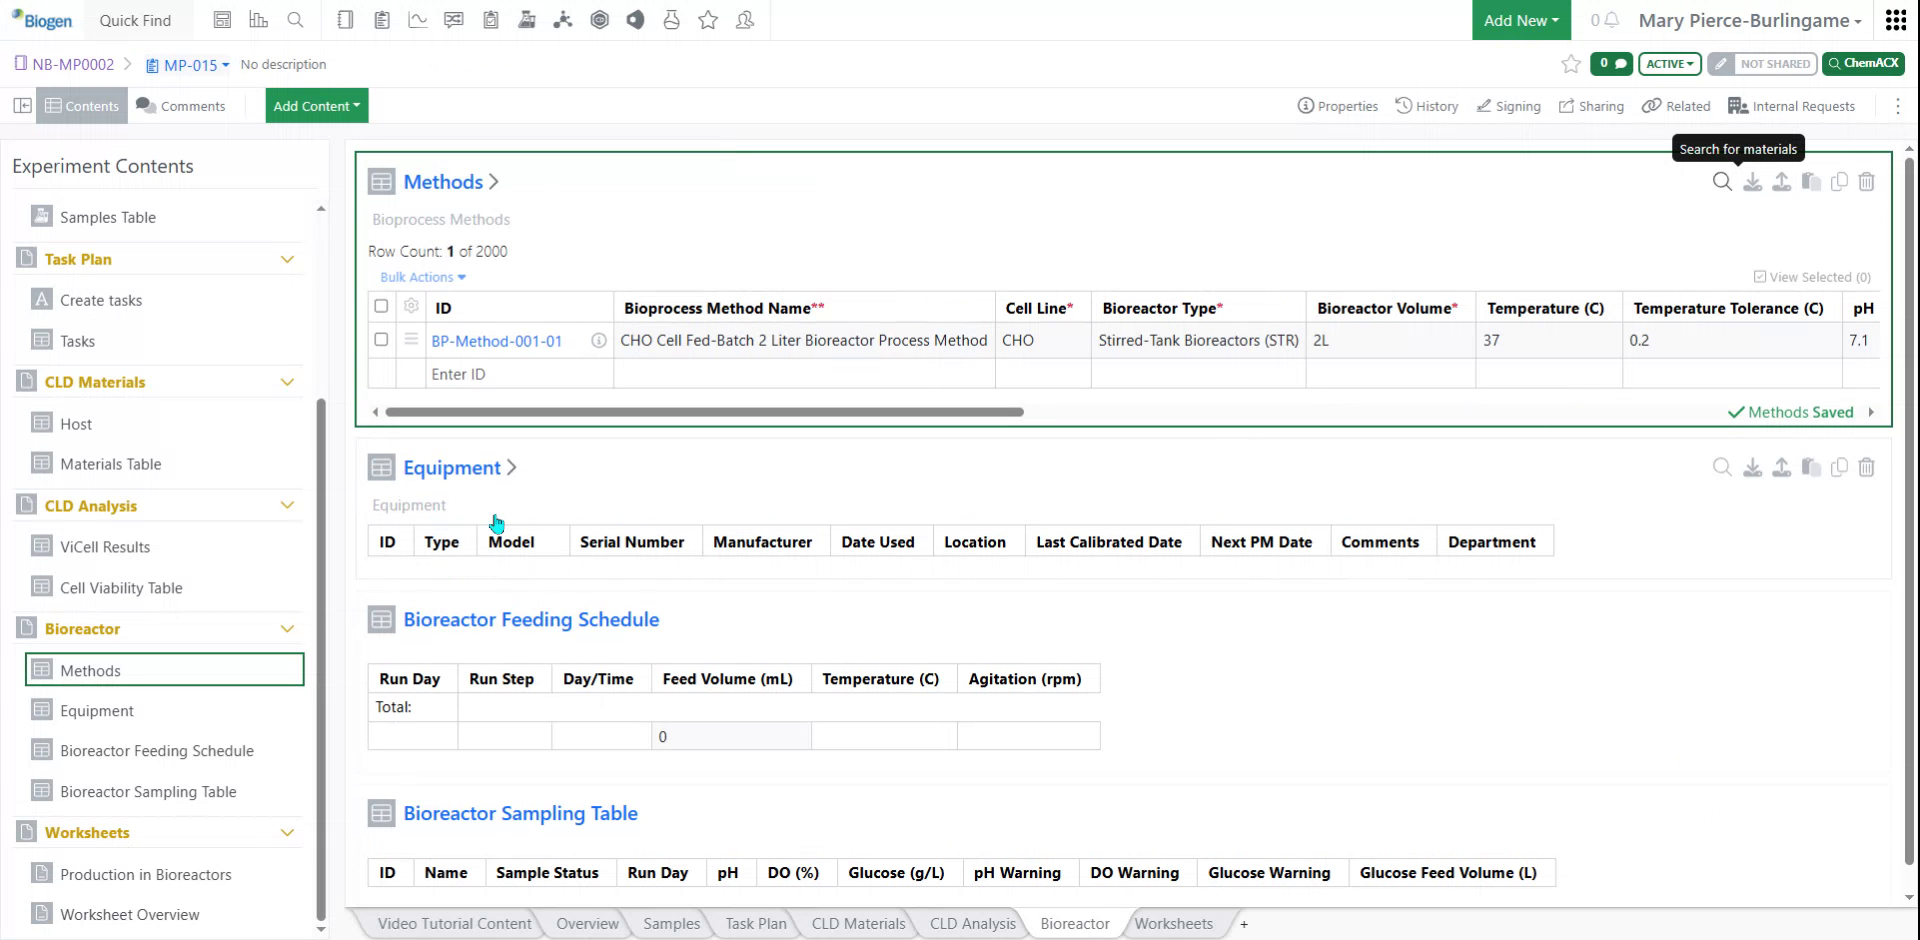Open the favorites star icon in top toolbar
Viewport: 1920px width, 940px height.
click(708, 20)
